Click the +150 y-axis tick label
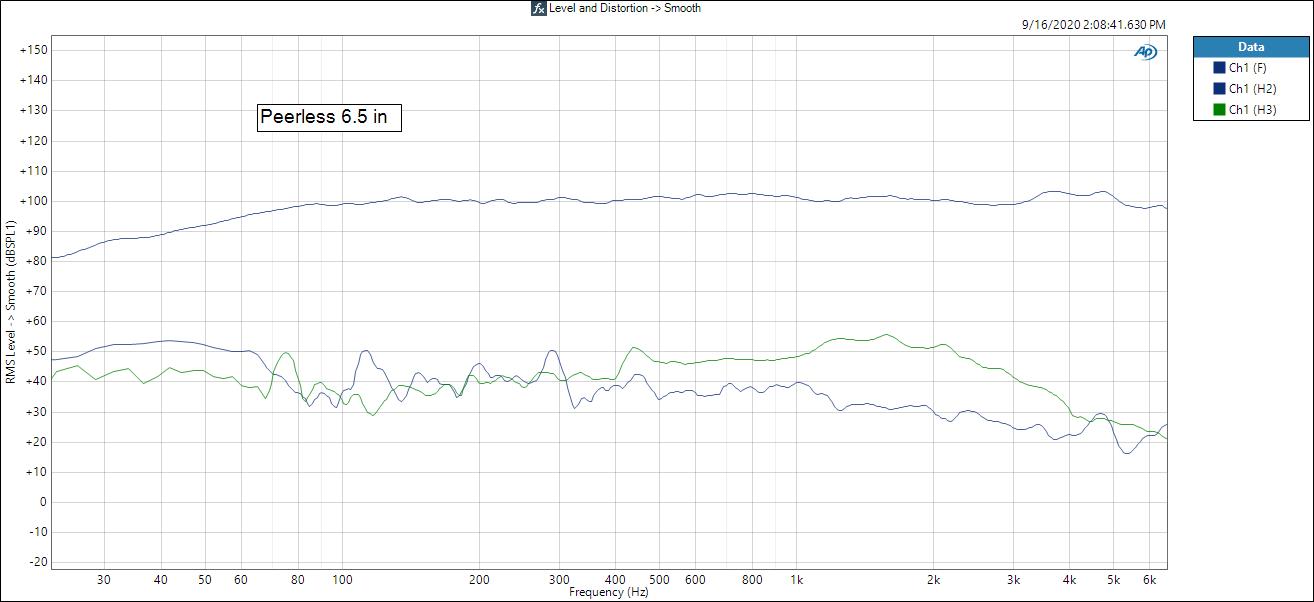 33,50
